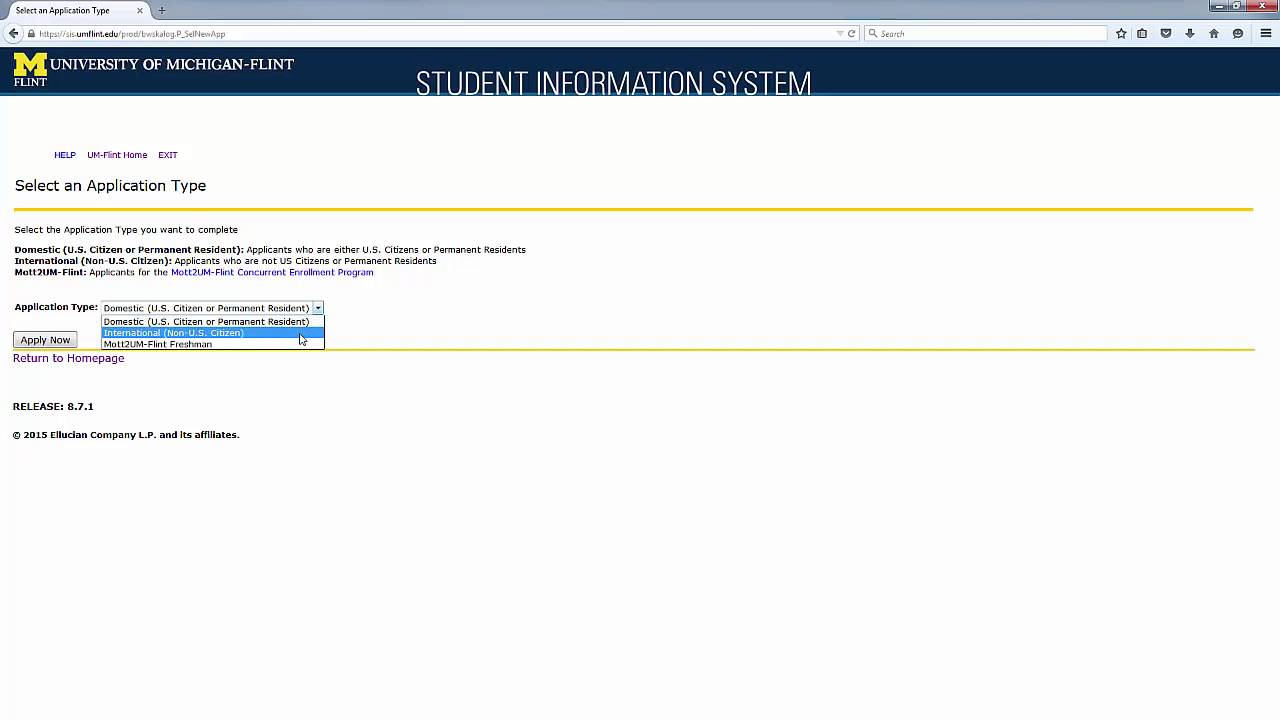This screenshot has height=720, width=1280.
Task: Focus the browser Search field
Action: coord(985,33)
